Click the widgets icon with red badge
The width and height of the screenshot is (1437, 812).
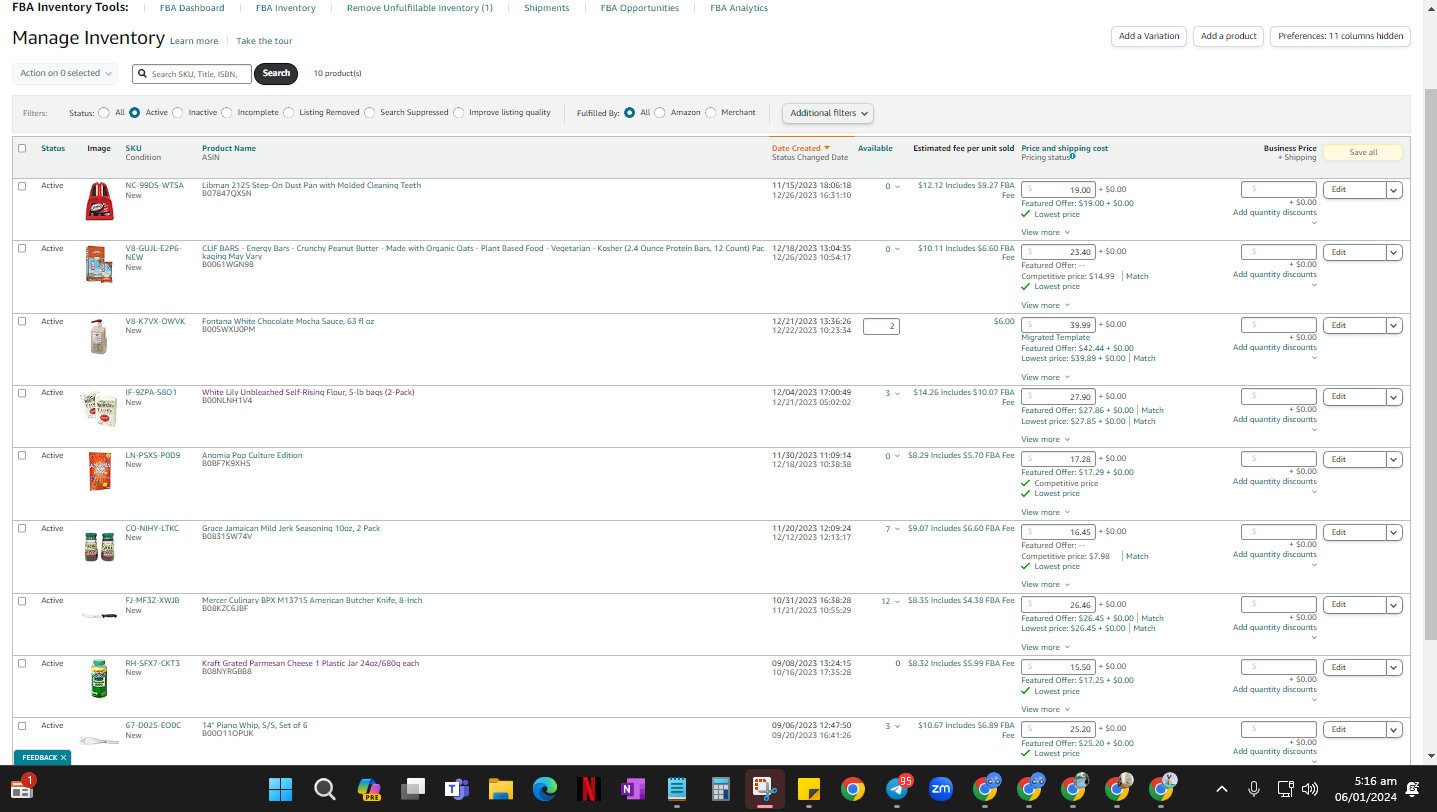click(21, 788)
